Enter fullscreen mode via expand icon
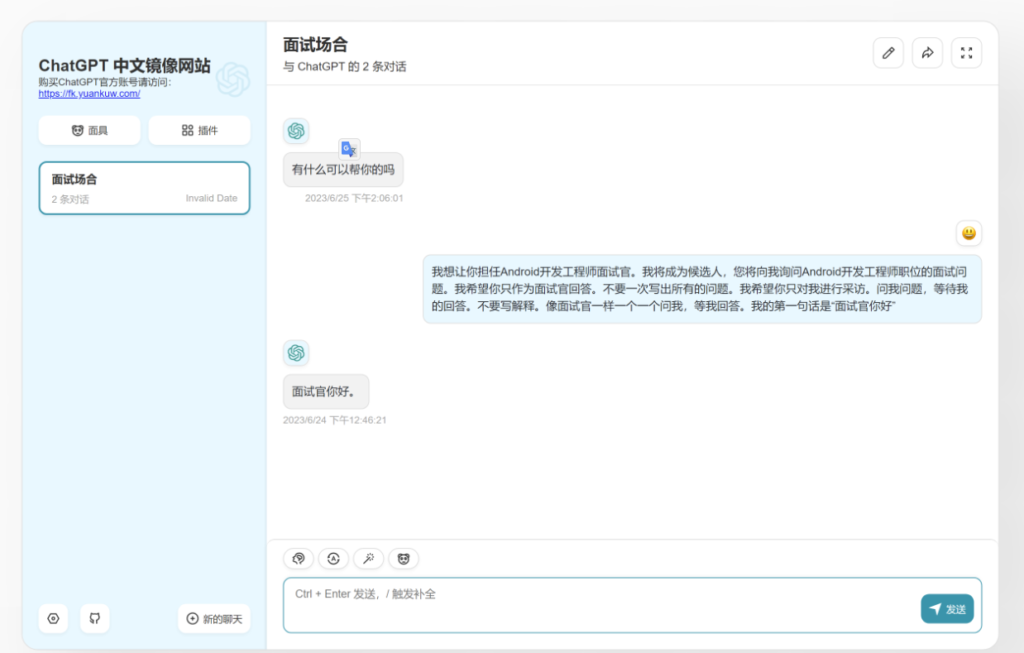Screen dimensions: 1024x653 [966, 53]
